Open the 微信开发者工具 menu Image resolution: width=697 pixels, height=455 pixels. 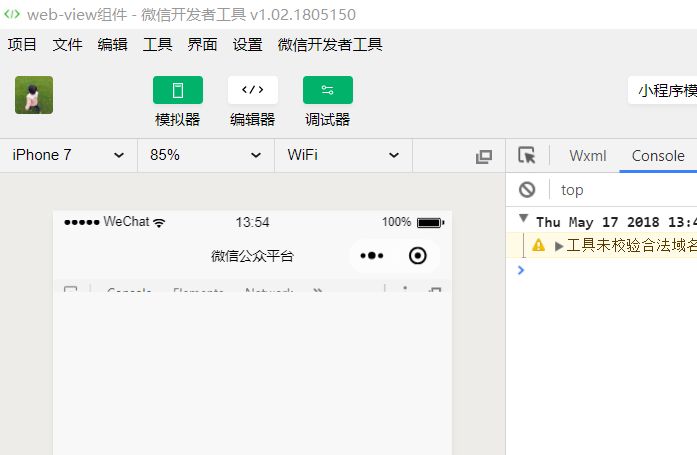click(x=330, y=44)
